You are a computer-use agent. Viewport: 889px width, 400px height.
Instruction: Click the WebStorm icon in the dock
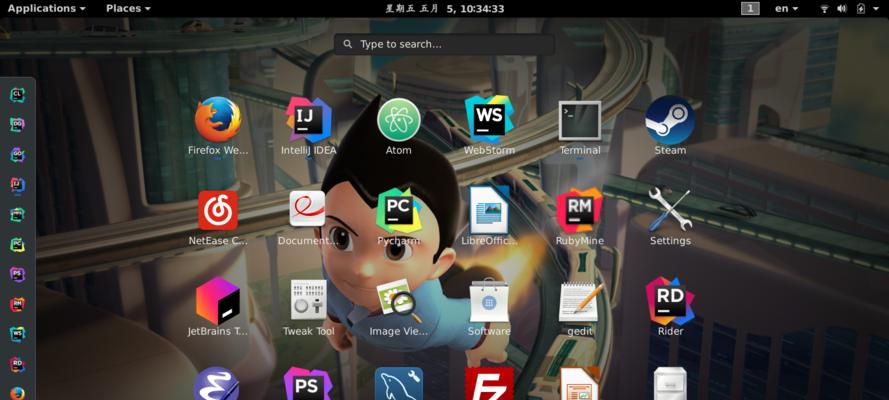pos(18,334)
